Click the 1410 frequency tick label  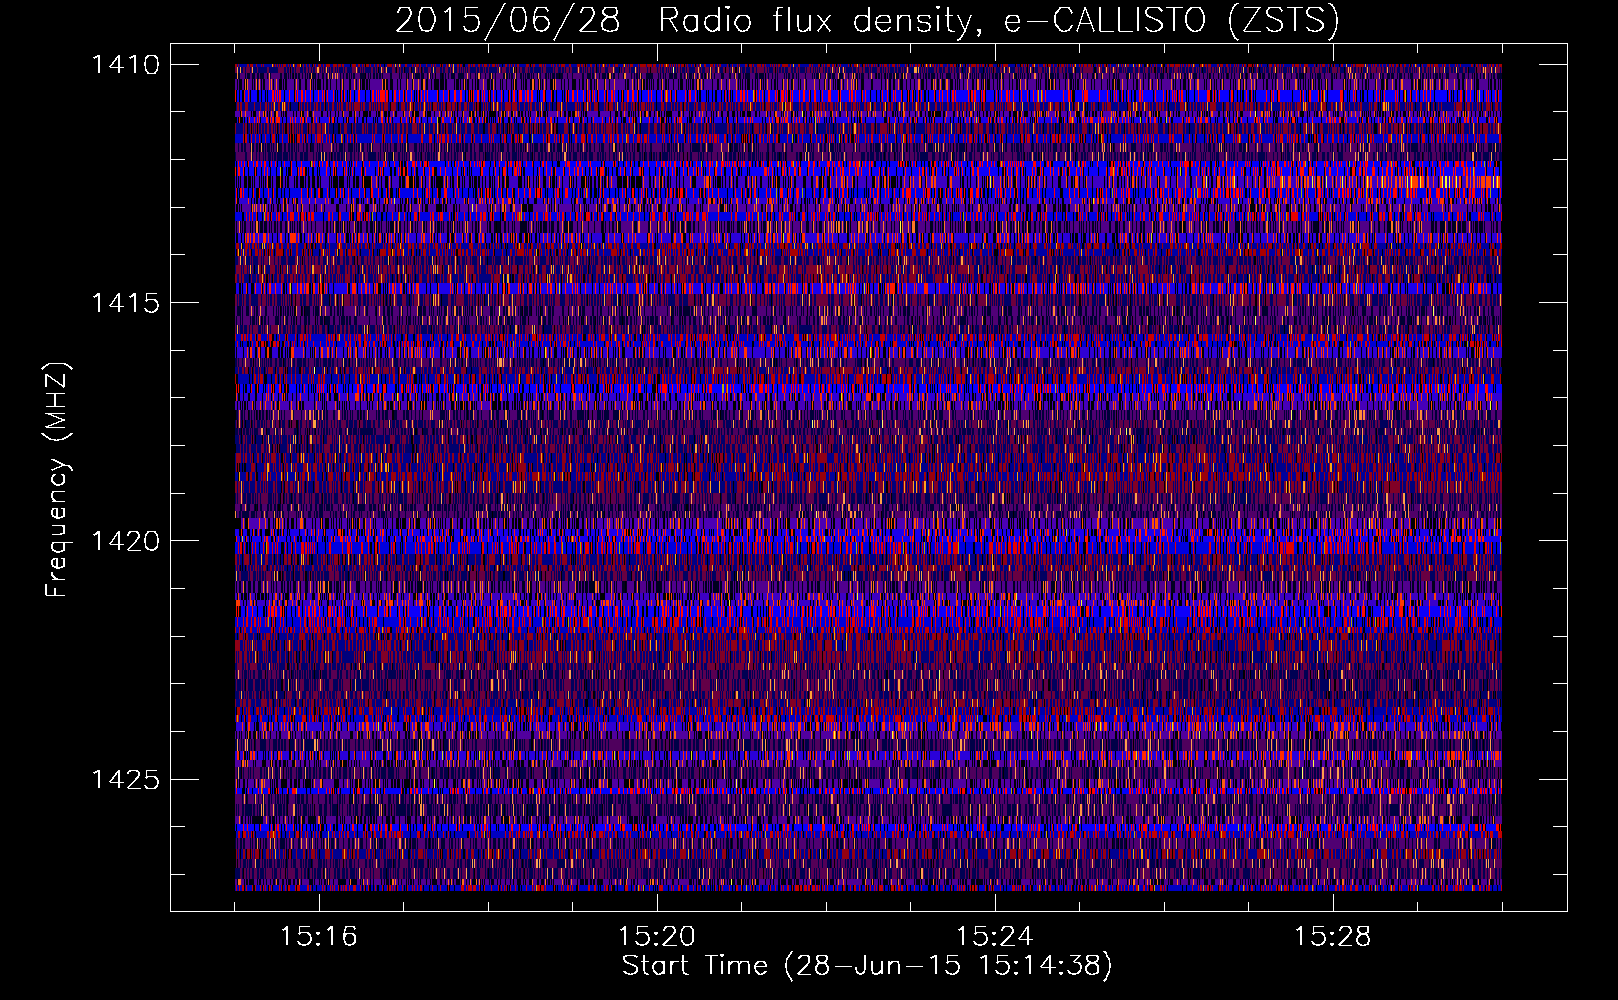coord(125,65)
